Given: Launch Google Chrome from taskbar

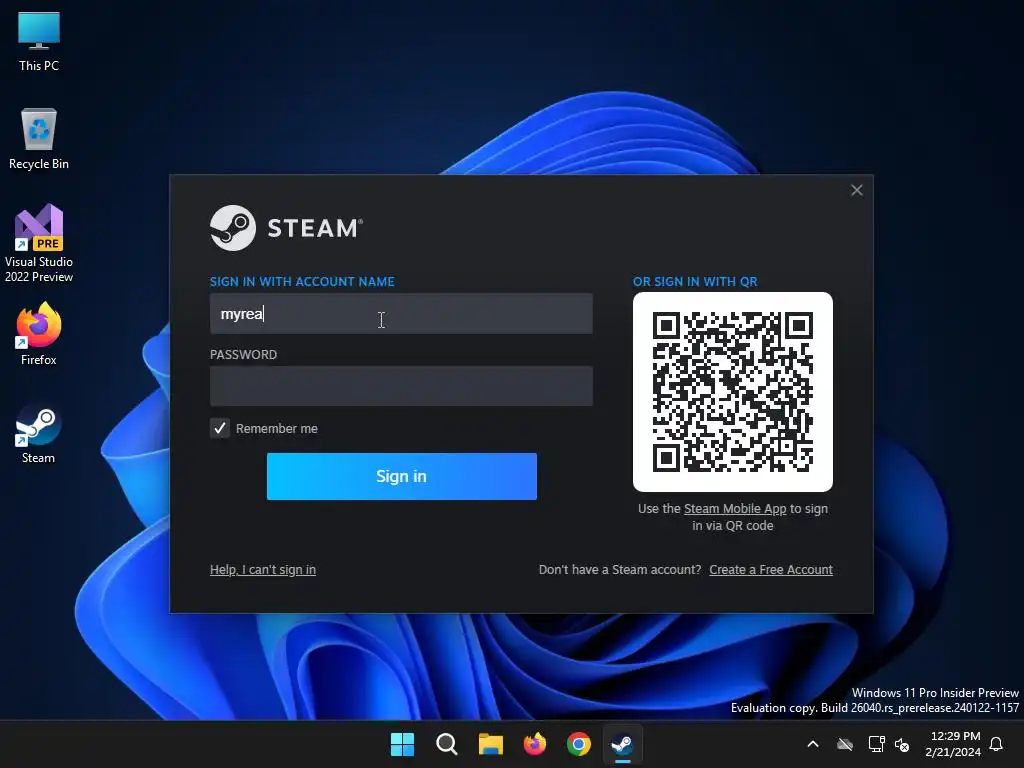Looking at the screenshot, I should coord(579,744).
